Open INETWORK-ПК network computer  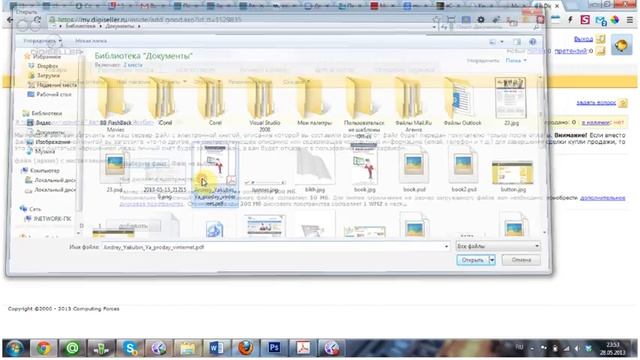pyautogui.click(x=52, y=218)
